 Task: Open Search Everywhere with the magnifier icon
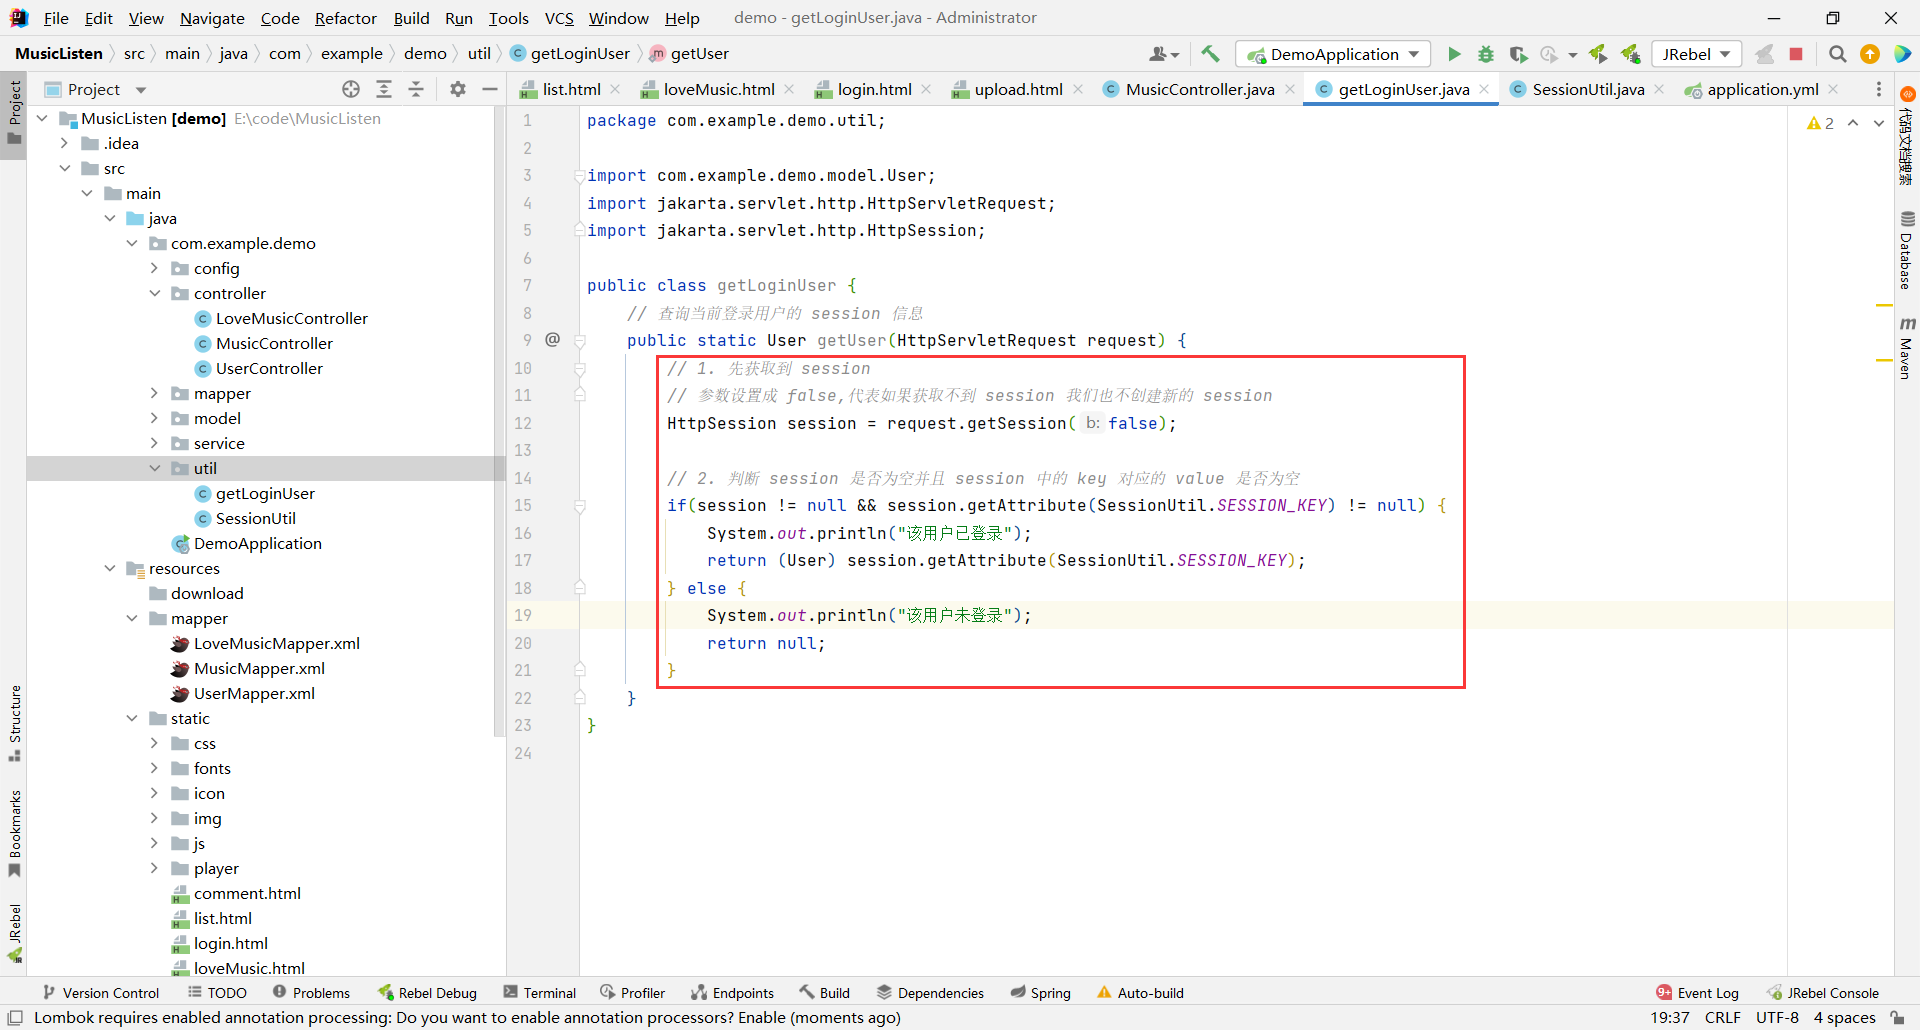1837,54
